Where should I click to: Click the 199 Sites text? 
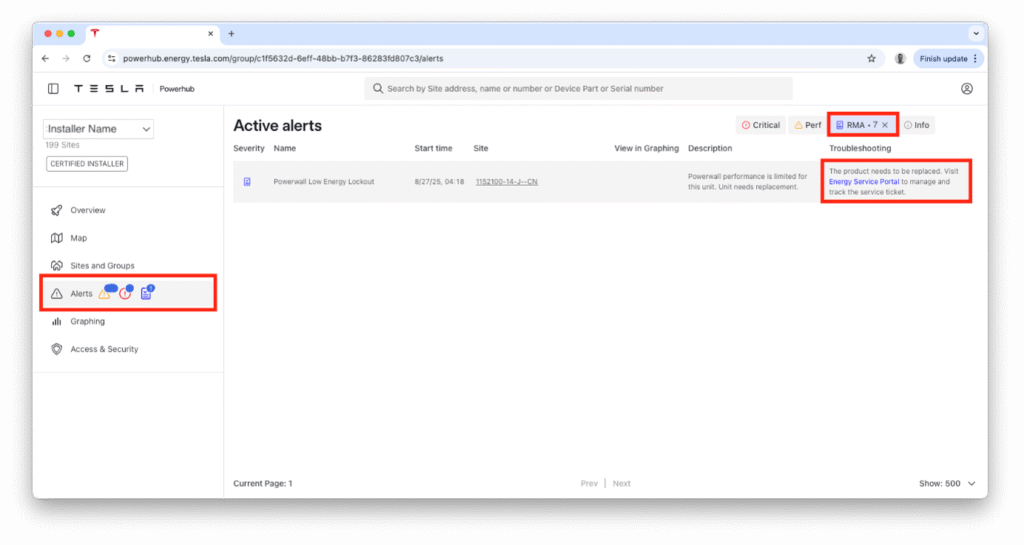(62, 145)
